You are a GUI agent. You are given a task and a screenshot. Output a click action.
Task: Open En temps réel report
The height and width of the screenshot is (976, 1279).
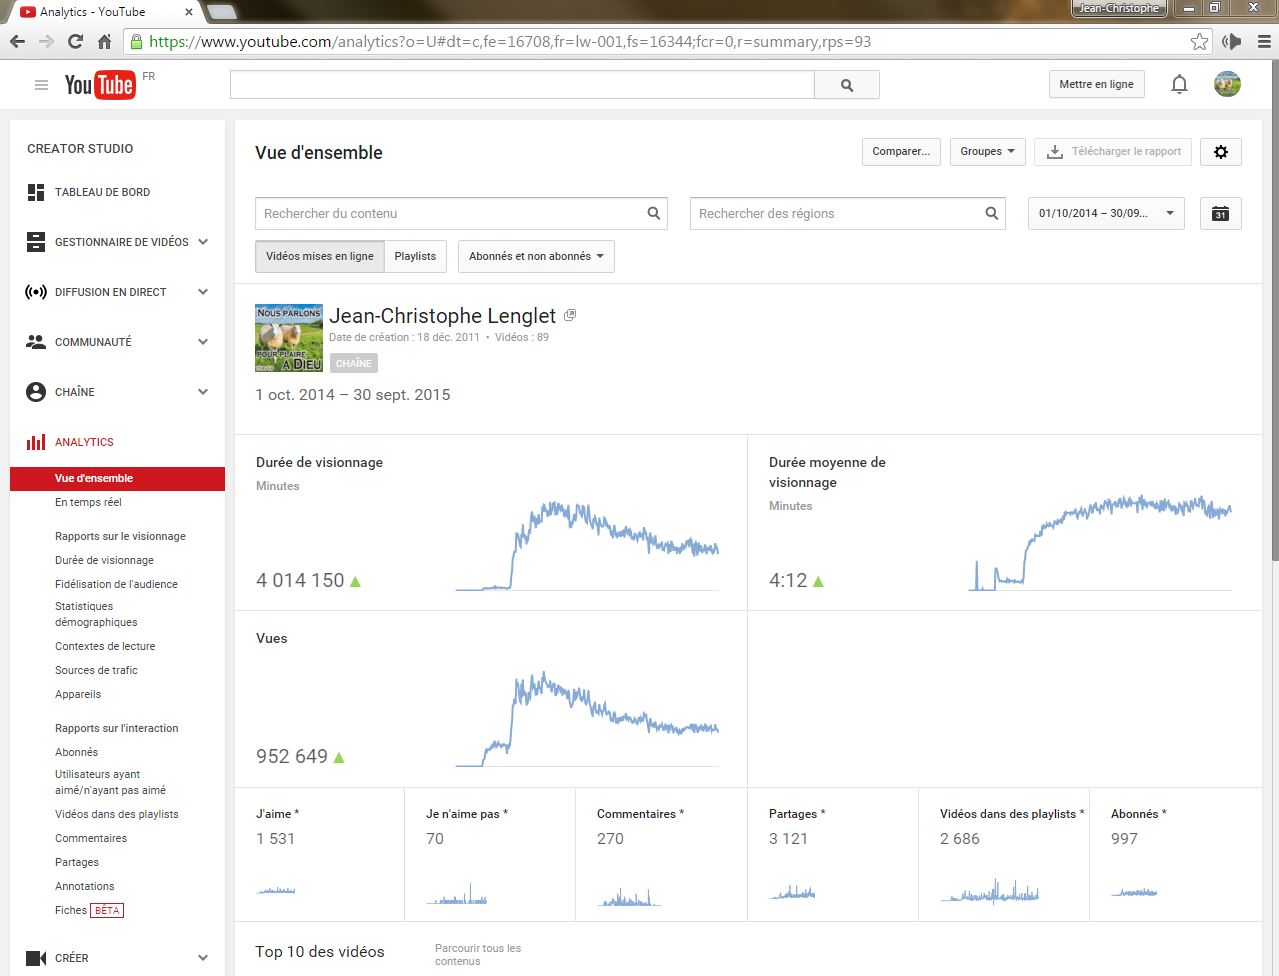coord(88,502)
